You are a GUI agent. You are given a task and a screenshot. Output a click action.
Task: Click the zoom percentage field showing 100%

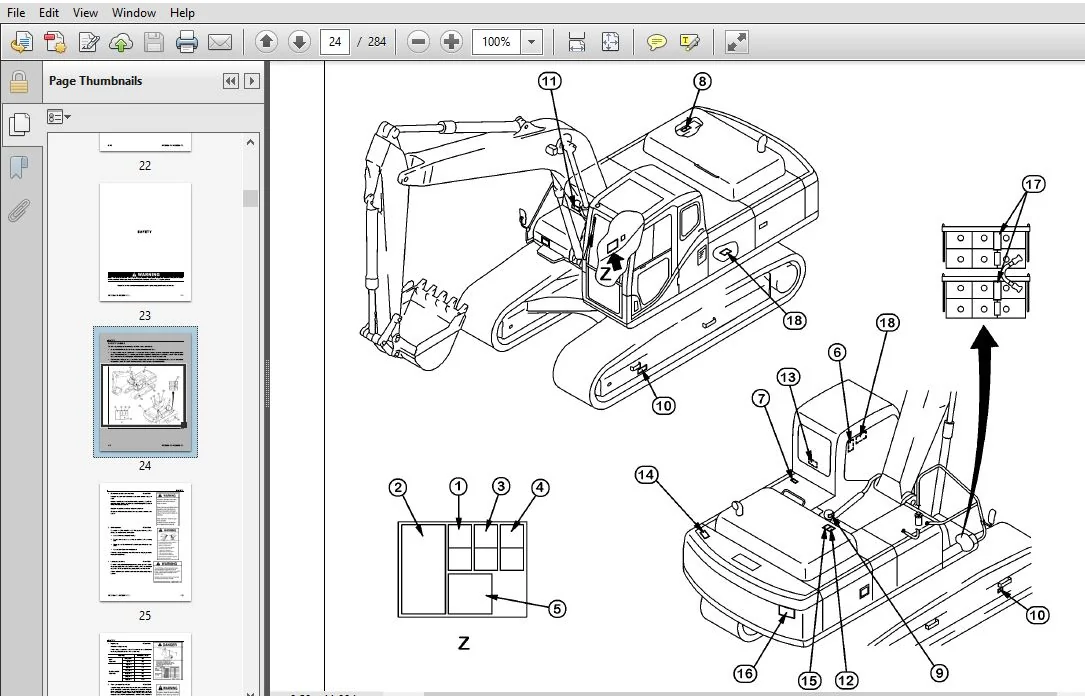tap(496, 42)
